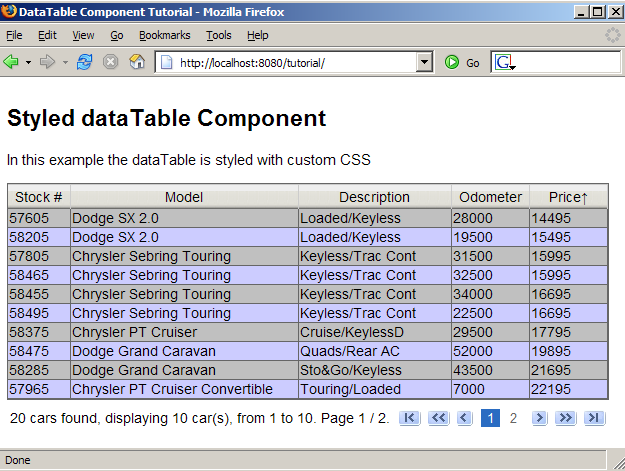Go to page 2 of results
This screenshot has width=625, height=471.
514,418
